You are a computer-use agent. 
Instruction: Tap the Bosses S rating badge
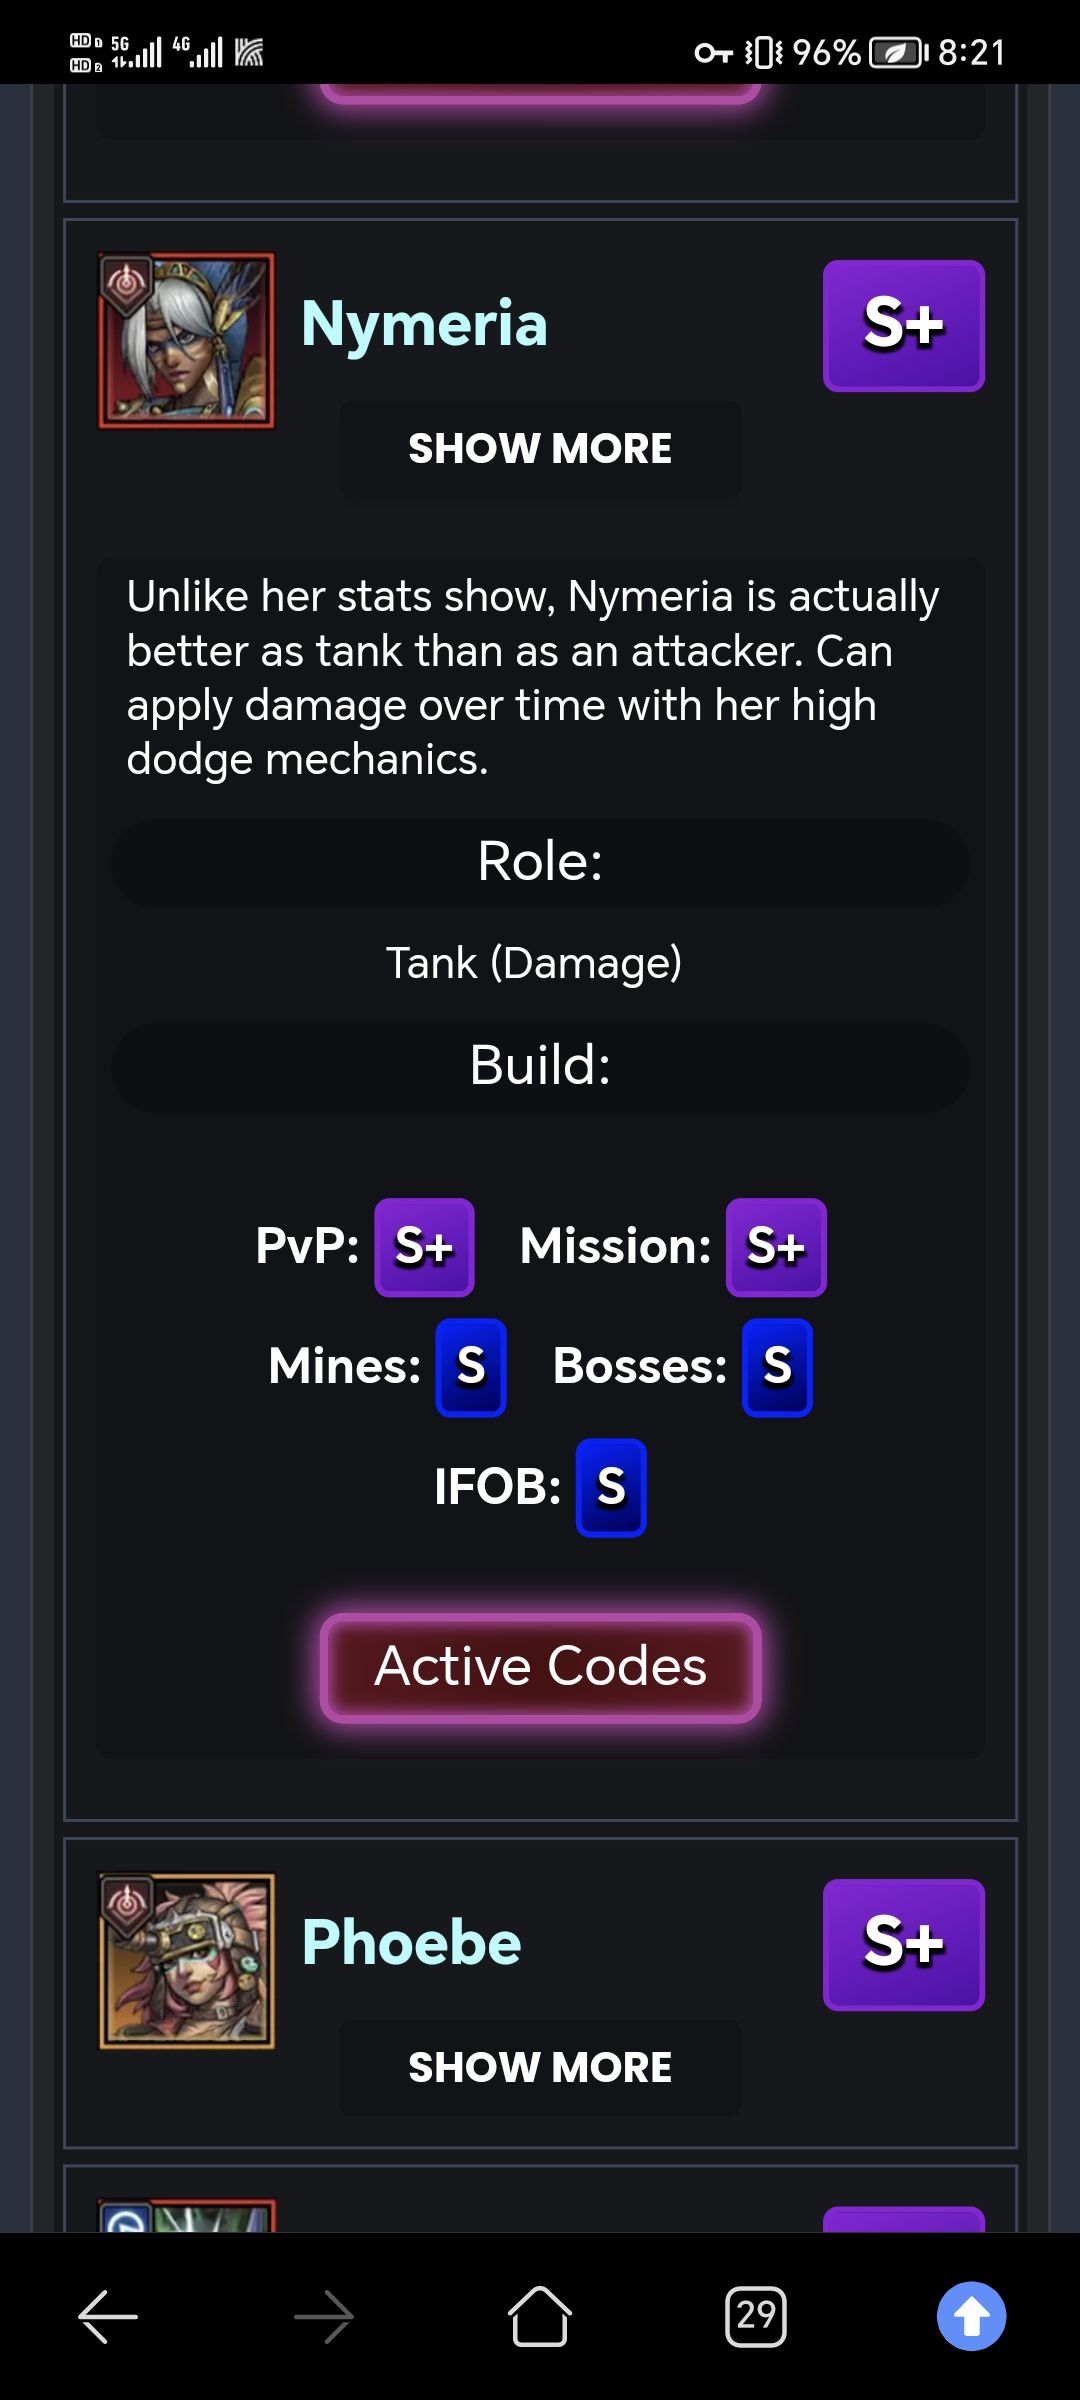click(x=777, y=1367)
